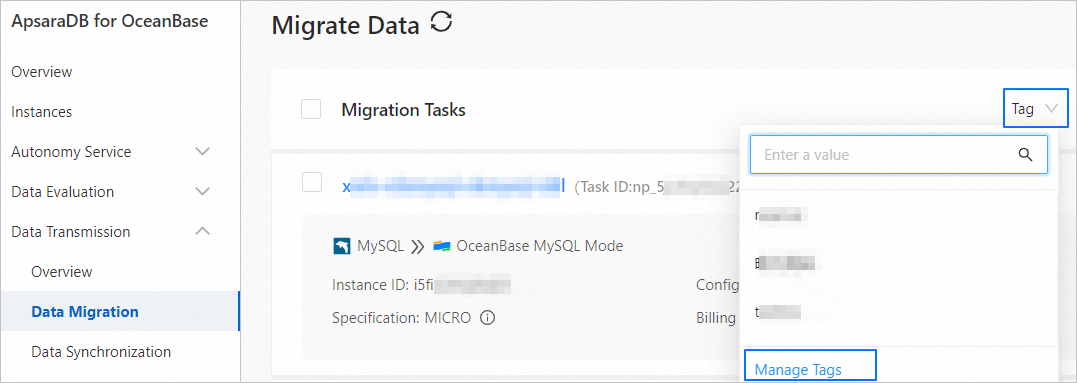The image size is (1077, 383).
Task: Open Instances in the sidebar
Action: pyautogui.click(x=42, y=112)
